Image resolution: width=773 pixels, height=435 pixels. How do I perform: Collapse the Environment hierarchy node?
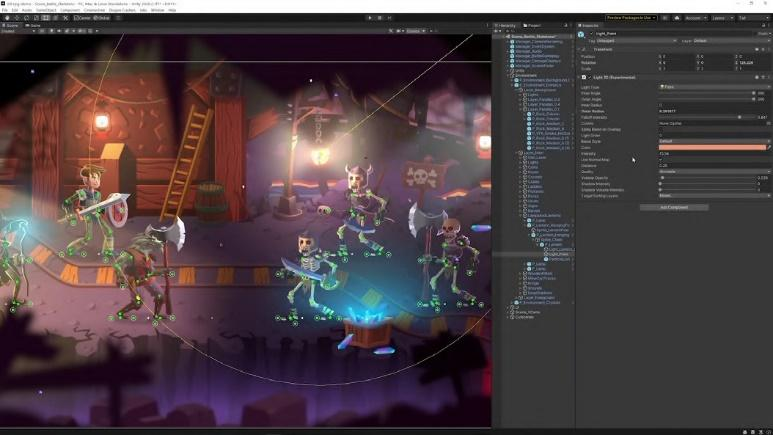coord(508,75)
